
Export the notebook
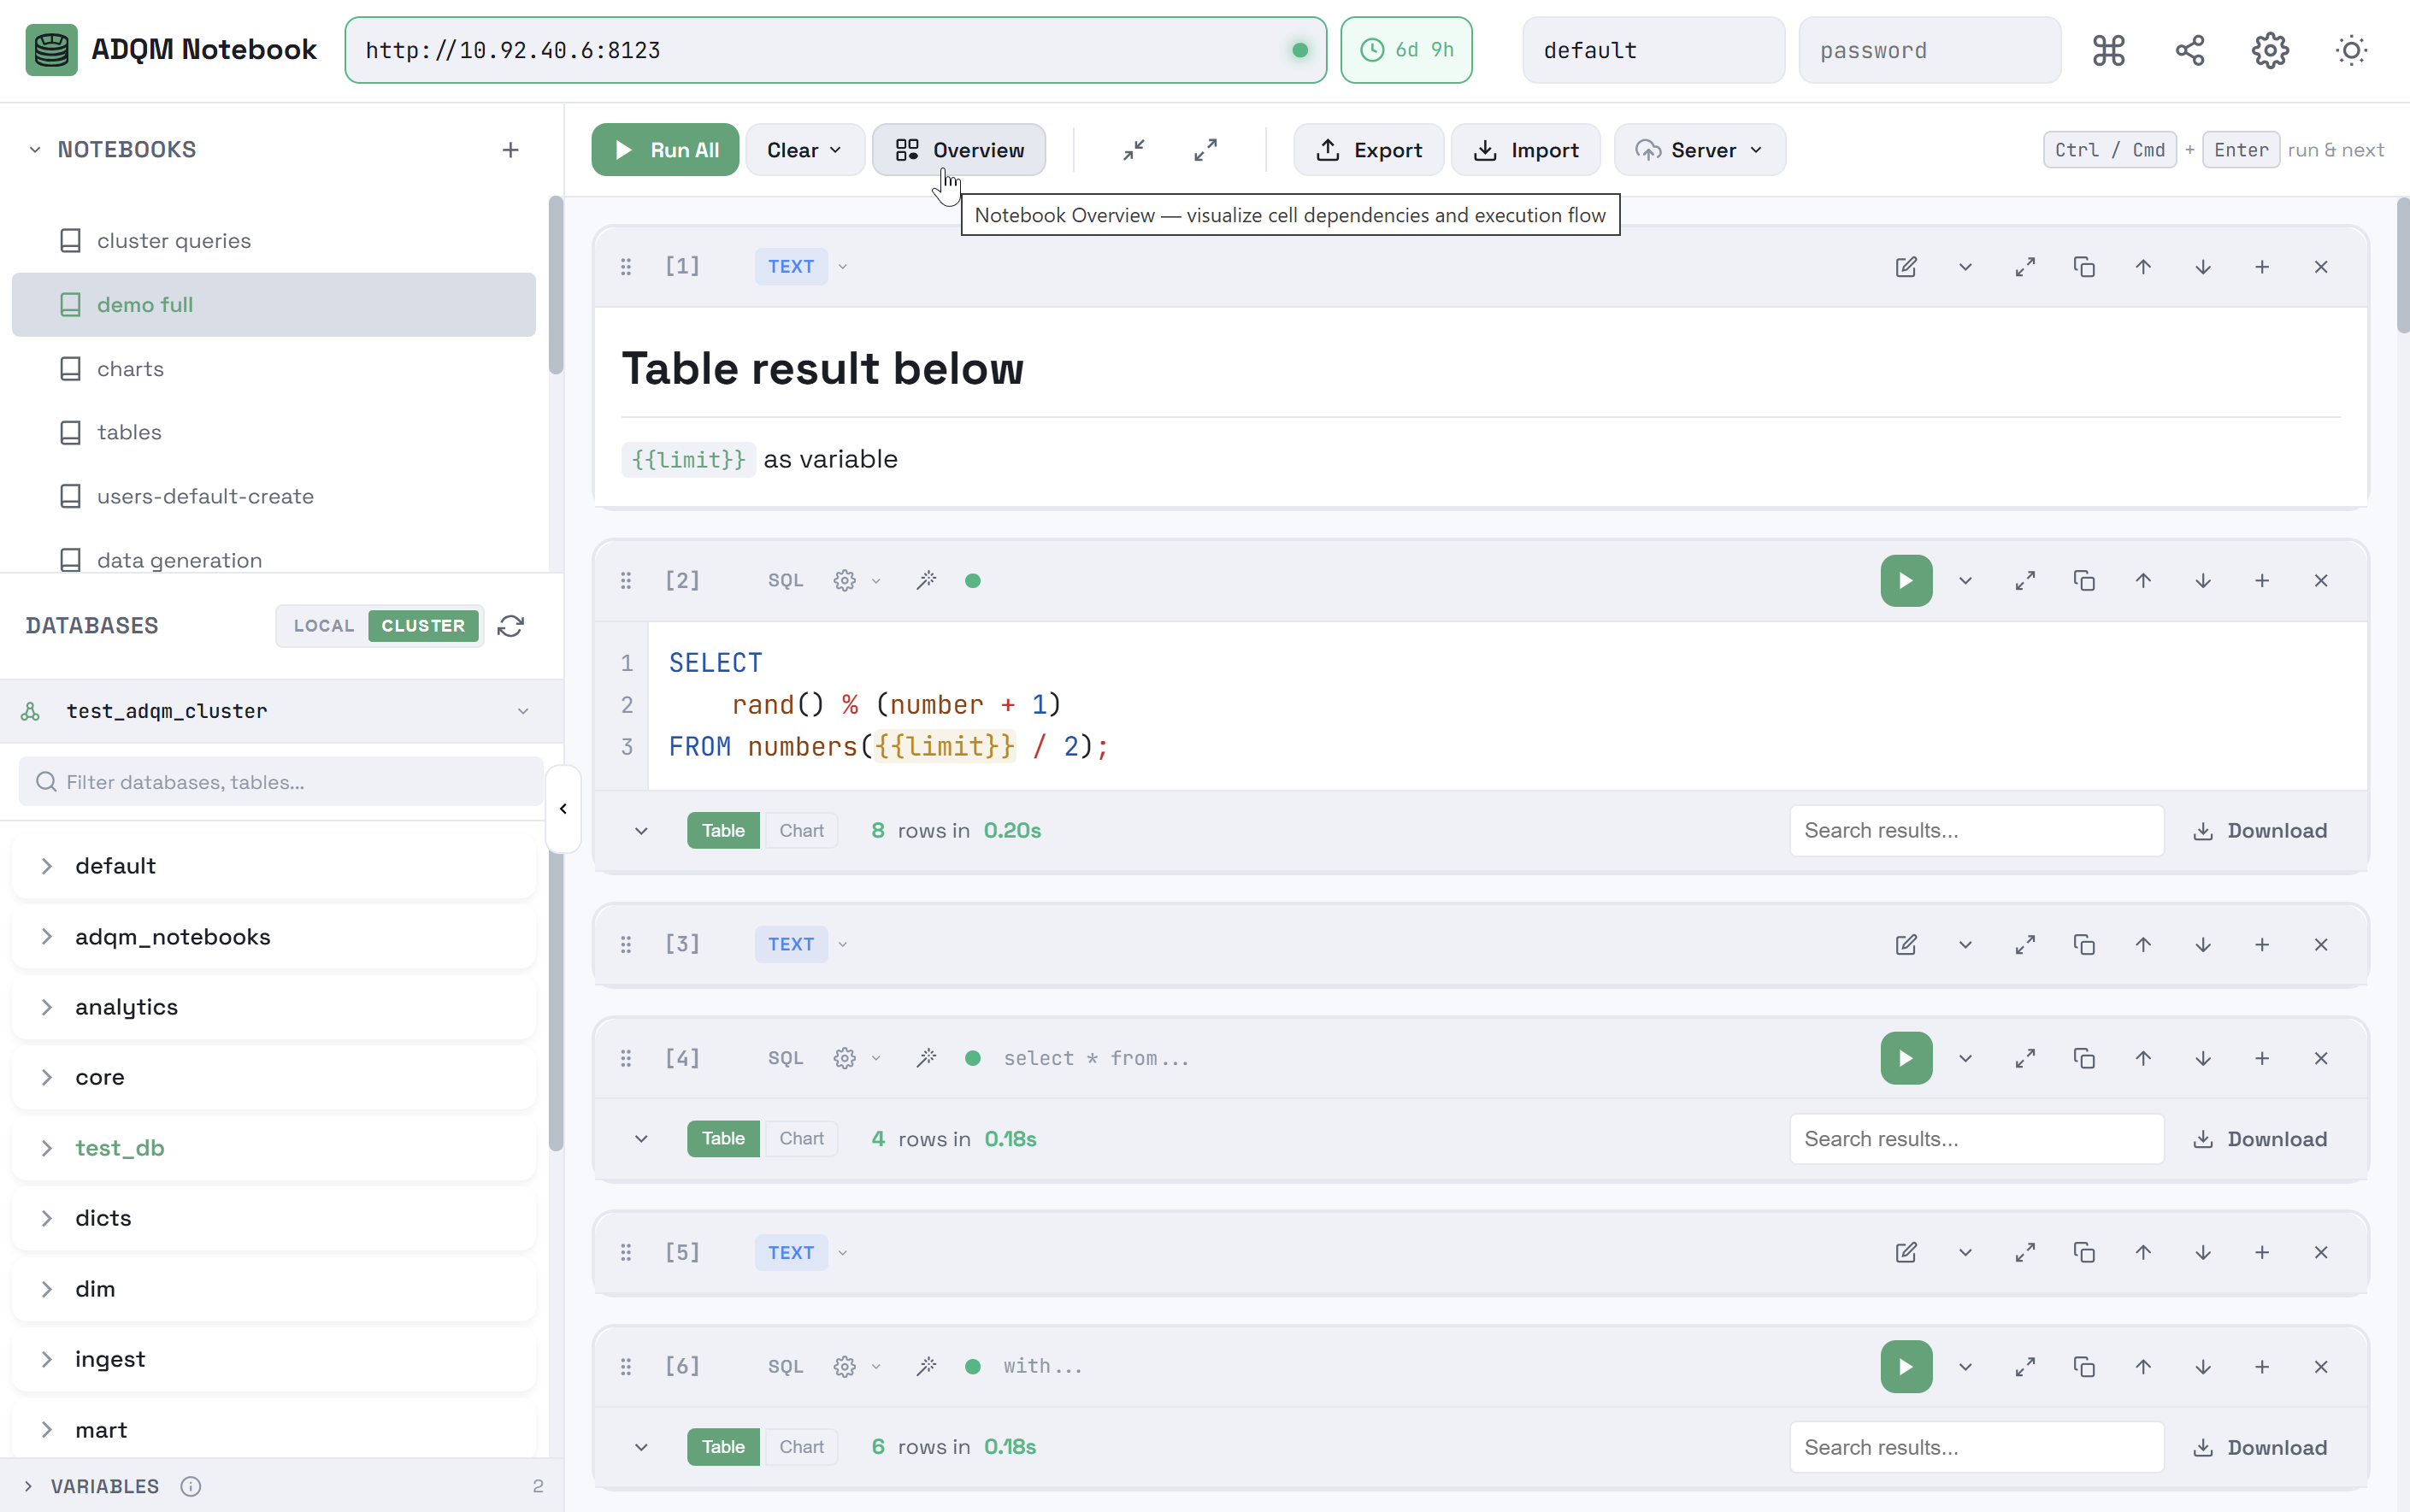coord(1368,150)
